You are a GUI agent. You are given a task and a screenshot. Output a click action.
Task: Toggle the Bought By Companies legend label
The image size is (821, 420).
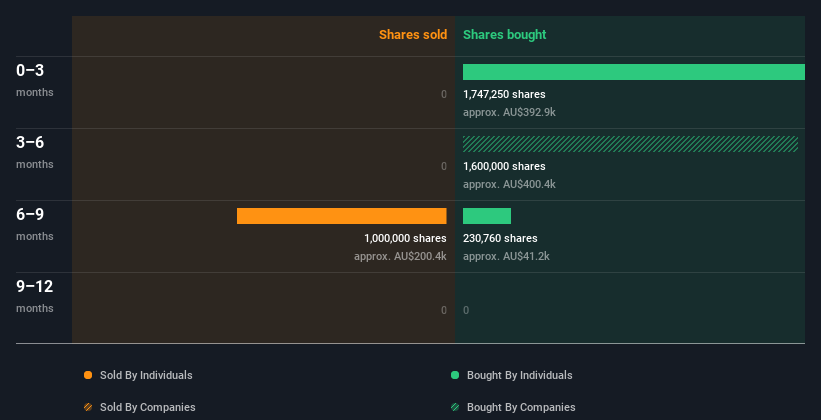pyautogui.click(x=521, y=407)
